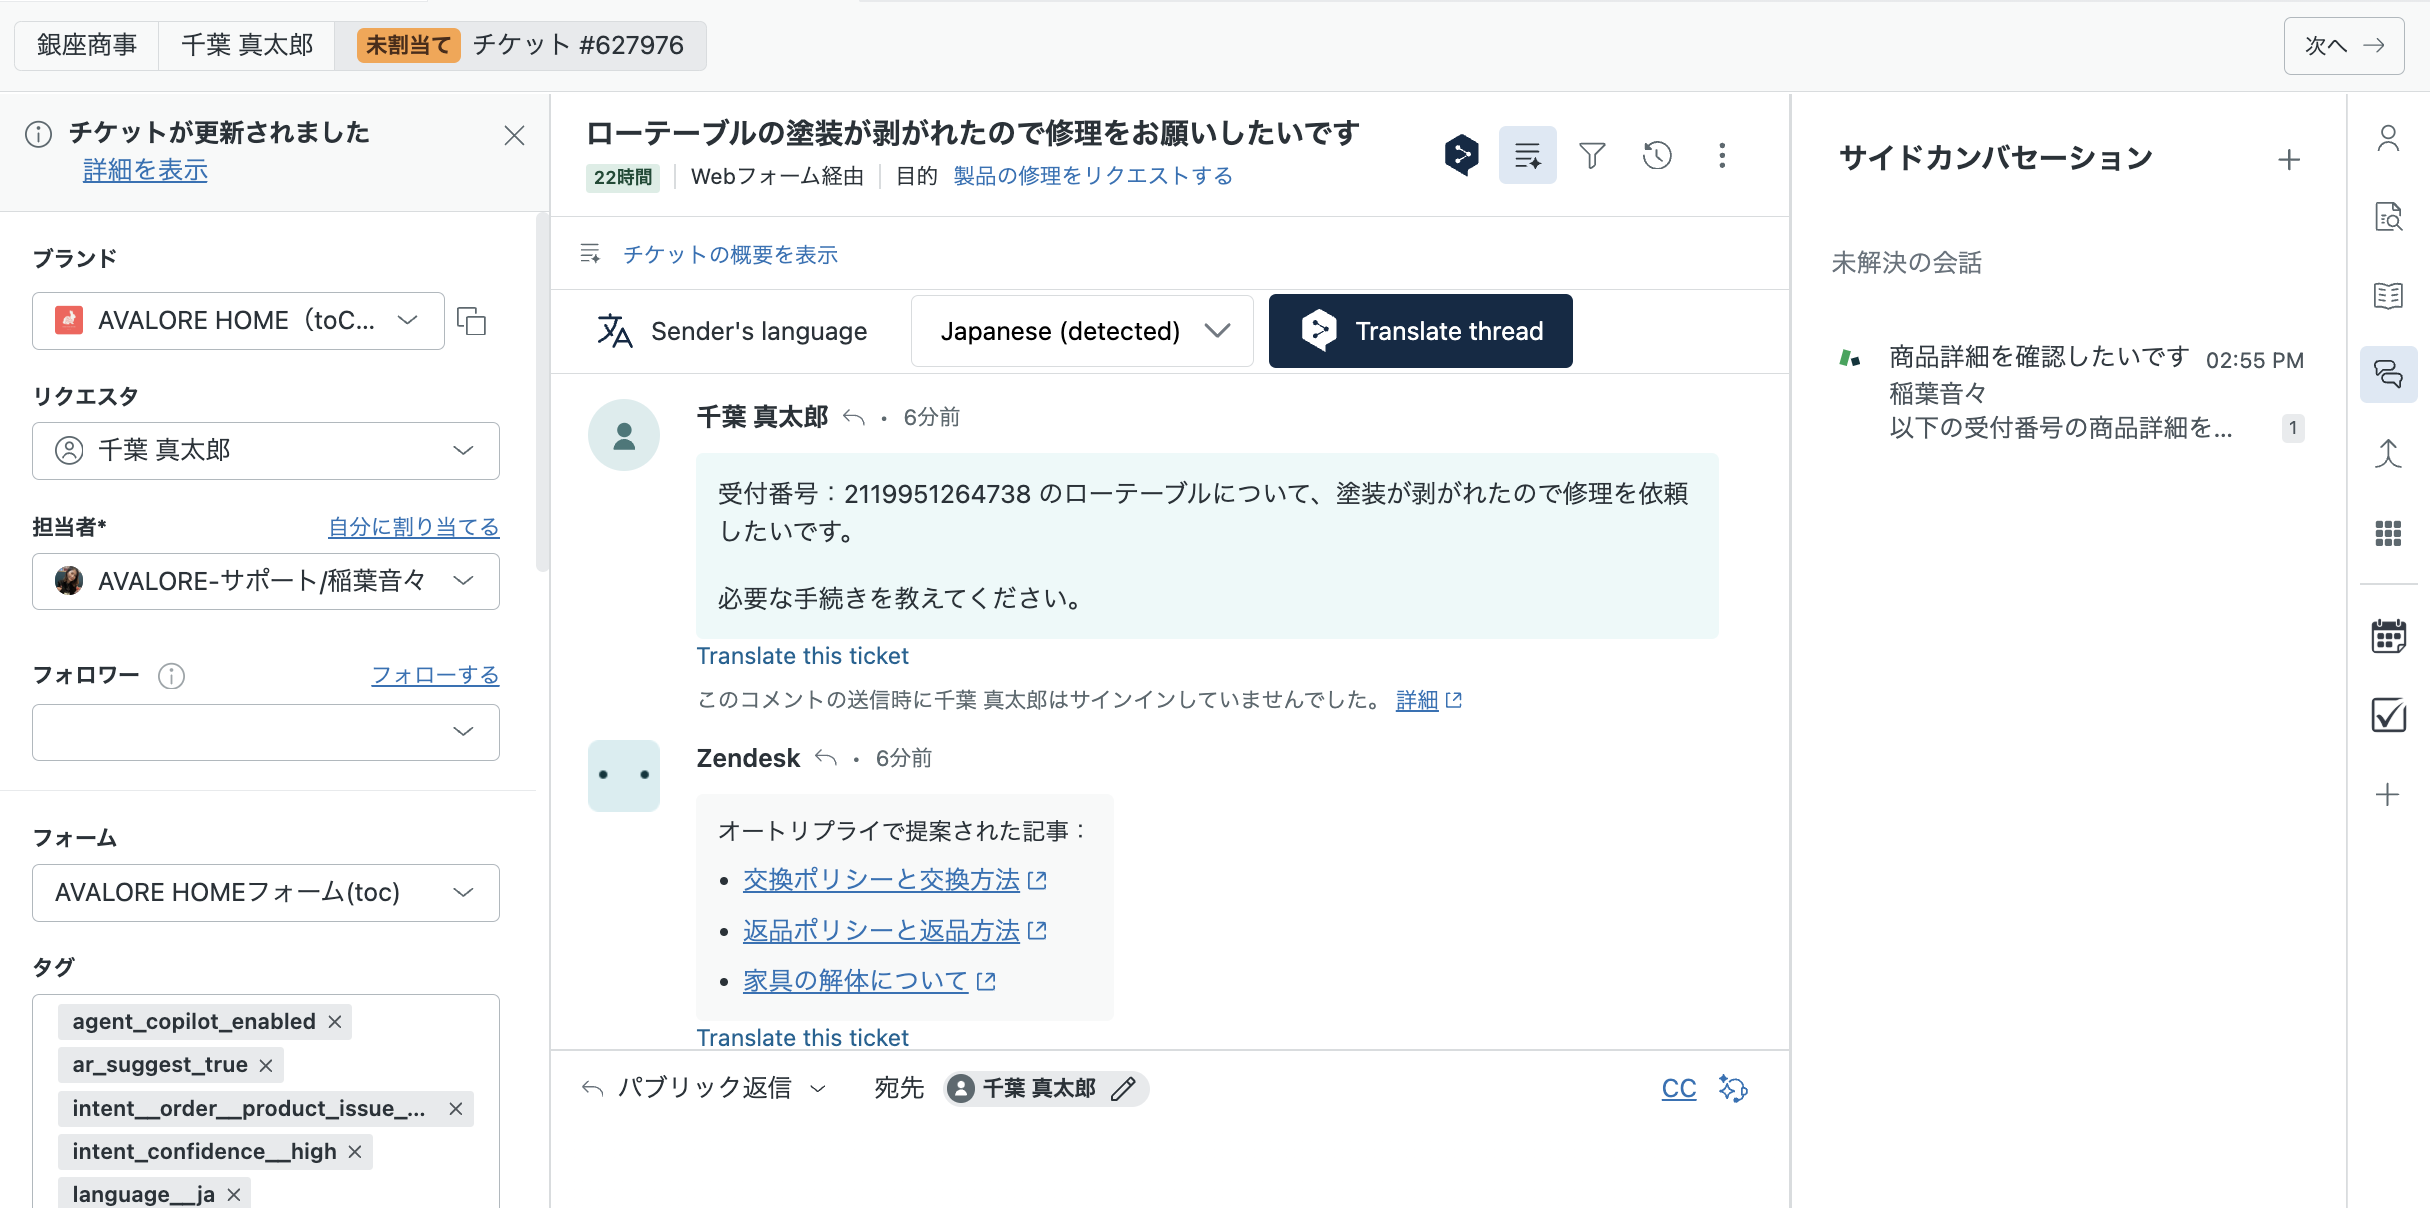
Task: Click Translate this ticket under Zendesk comment
Action: [x=802, y=1037]
